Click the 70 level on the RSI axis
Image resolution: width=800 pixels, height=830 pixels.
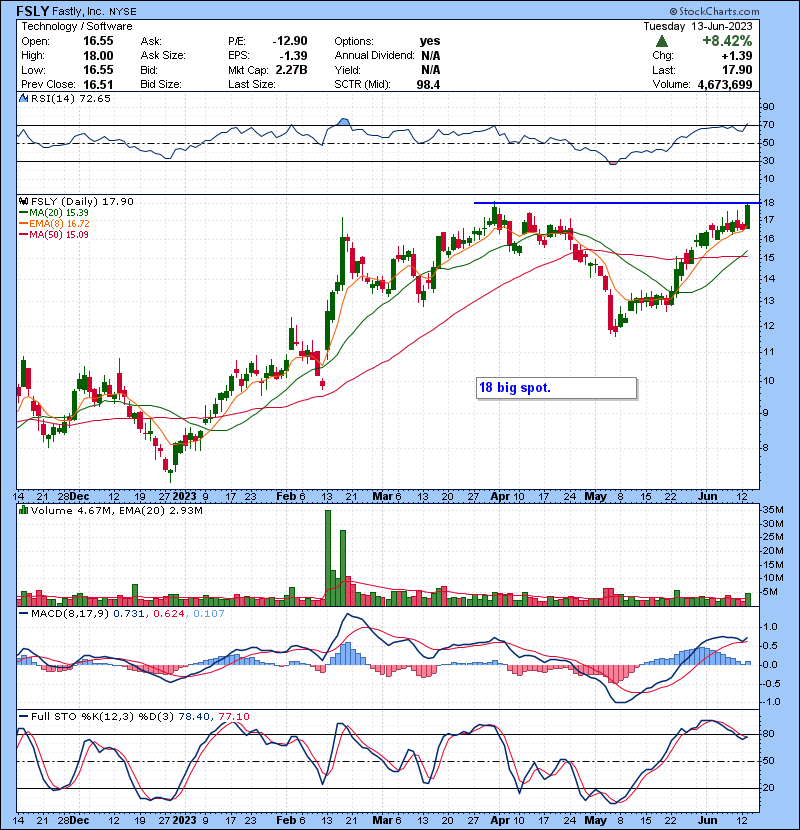(768, 125)
